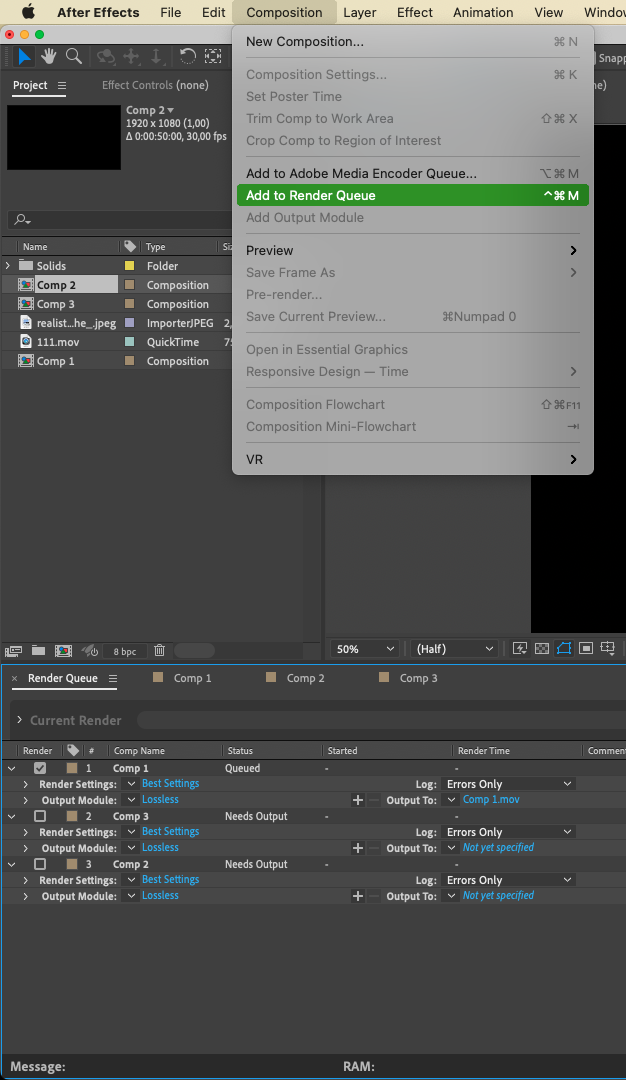Image resolution: width=626 pixels, height=1080 pixels.
Task: Open the Apple menu
Action: click(28, 12)
